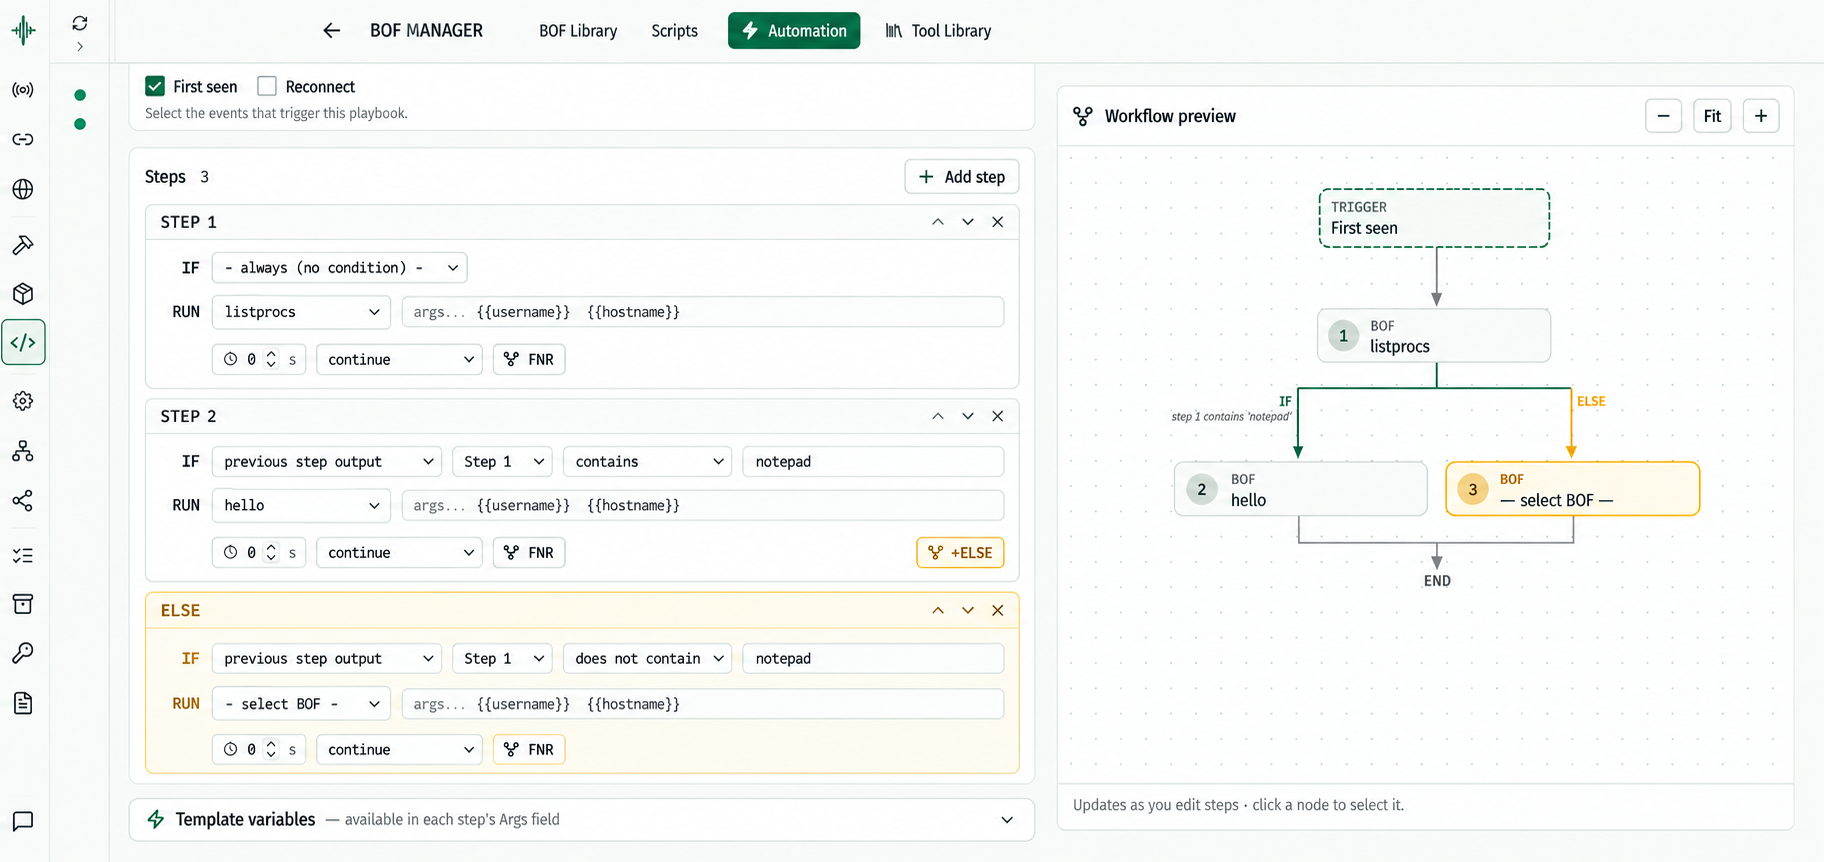The image size is (1824, 862).
Task: Open the select BOF dropdown in ELSE step
Action: tap(301, 704)
